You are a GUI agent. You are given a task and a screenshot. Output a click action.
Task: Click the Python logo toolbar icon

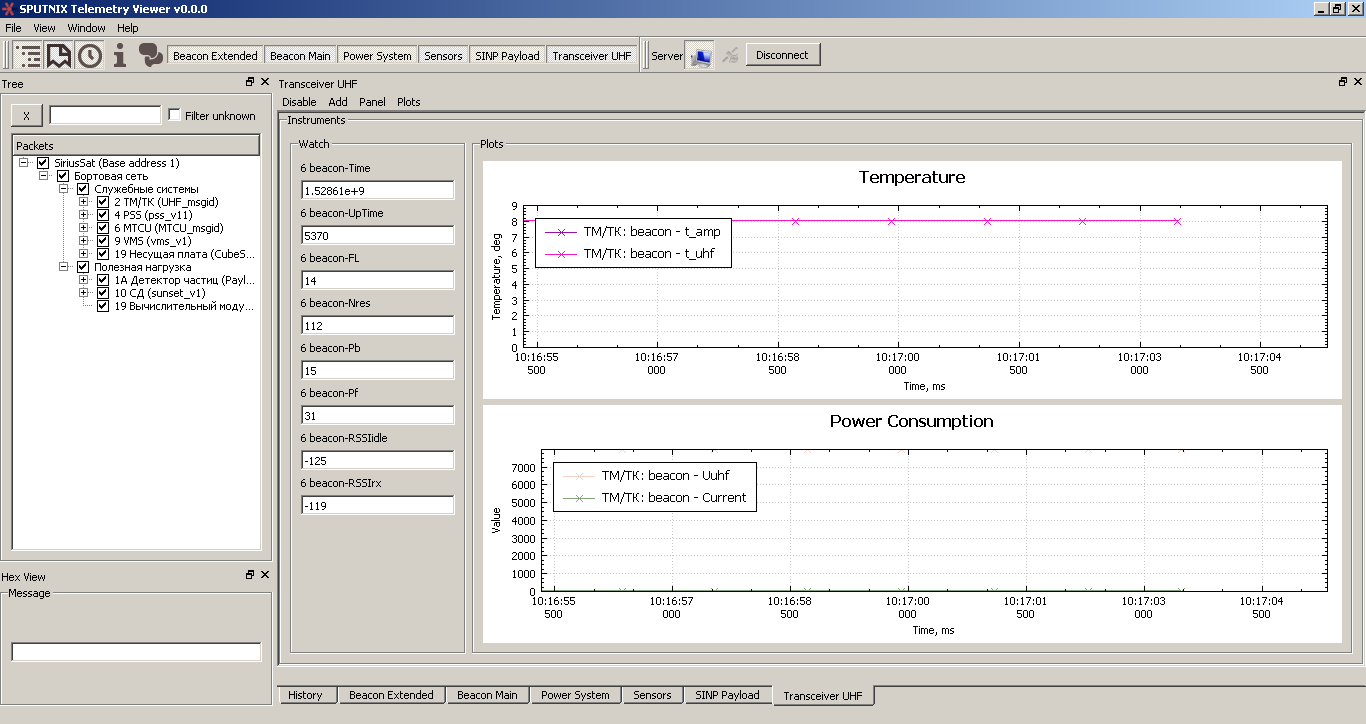[x=151, y=55]
